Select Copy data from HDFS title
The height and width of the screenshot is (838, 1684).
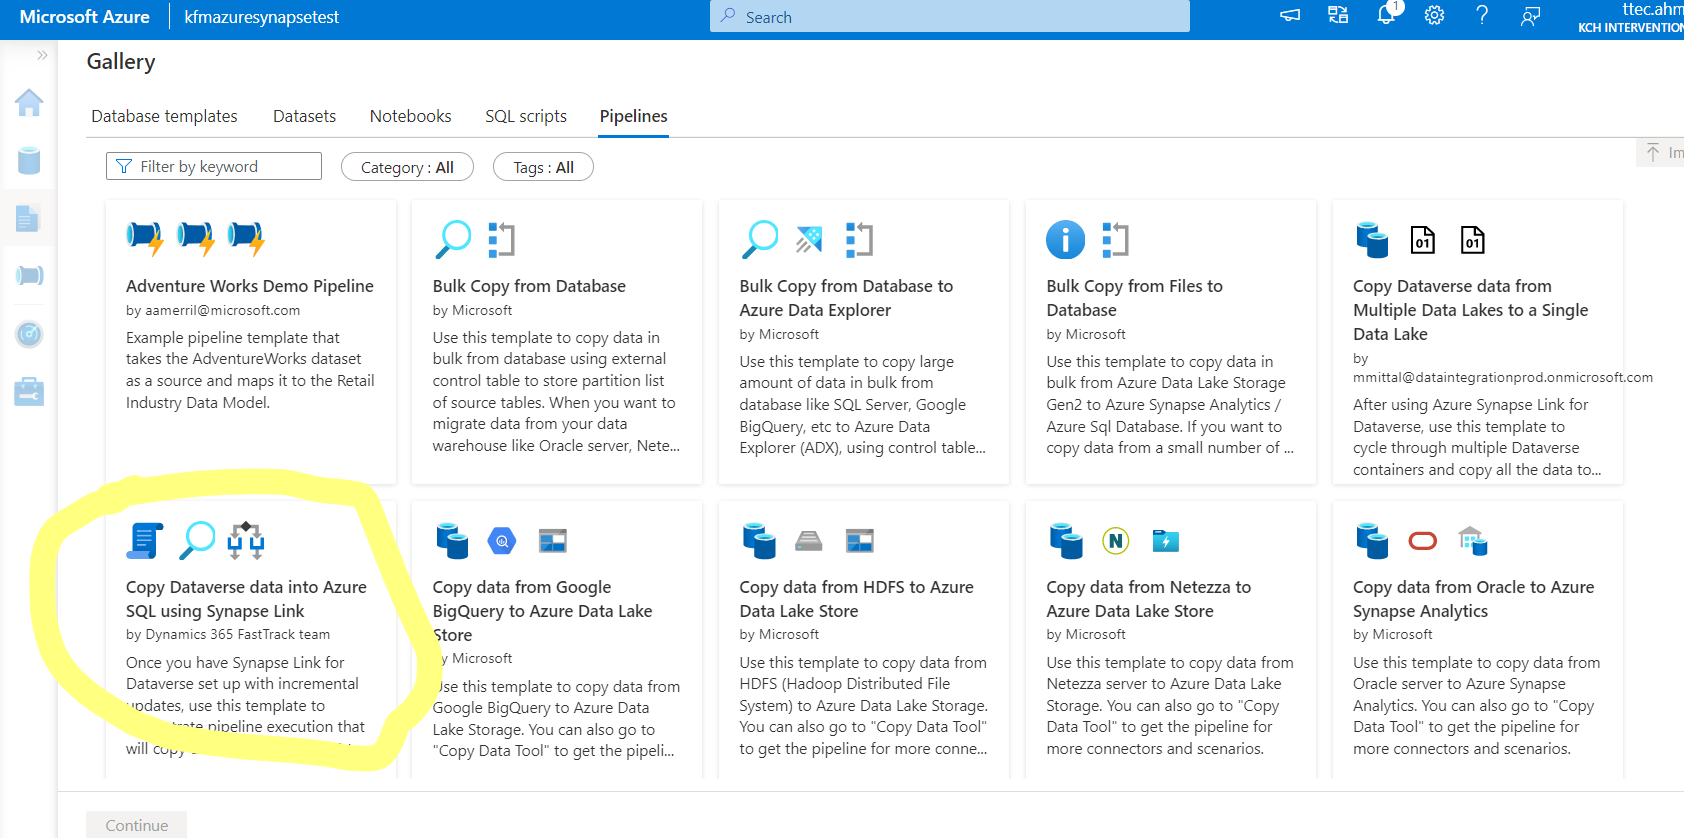tap(856, 599)
